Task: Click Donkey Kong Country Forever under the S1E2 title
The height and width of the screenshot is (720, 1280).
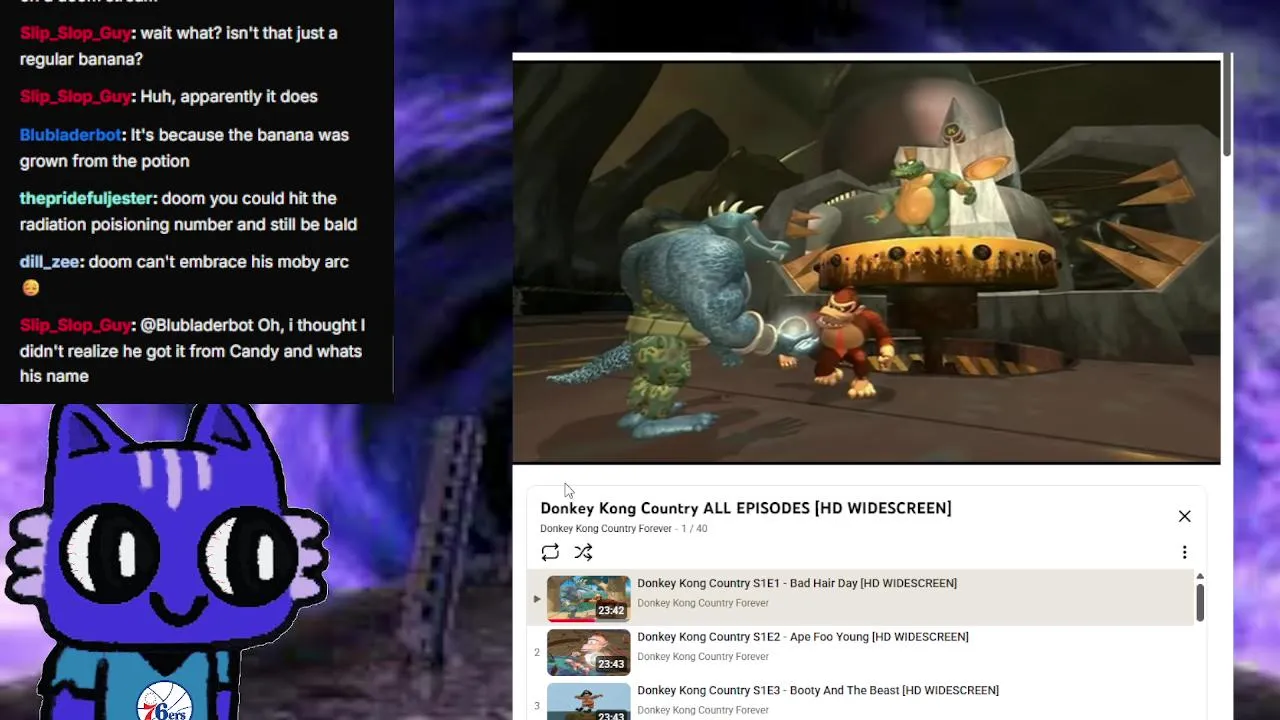Action: [703, 657]
